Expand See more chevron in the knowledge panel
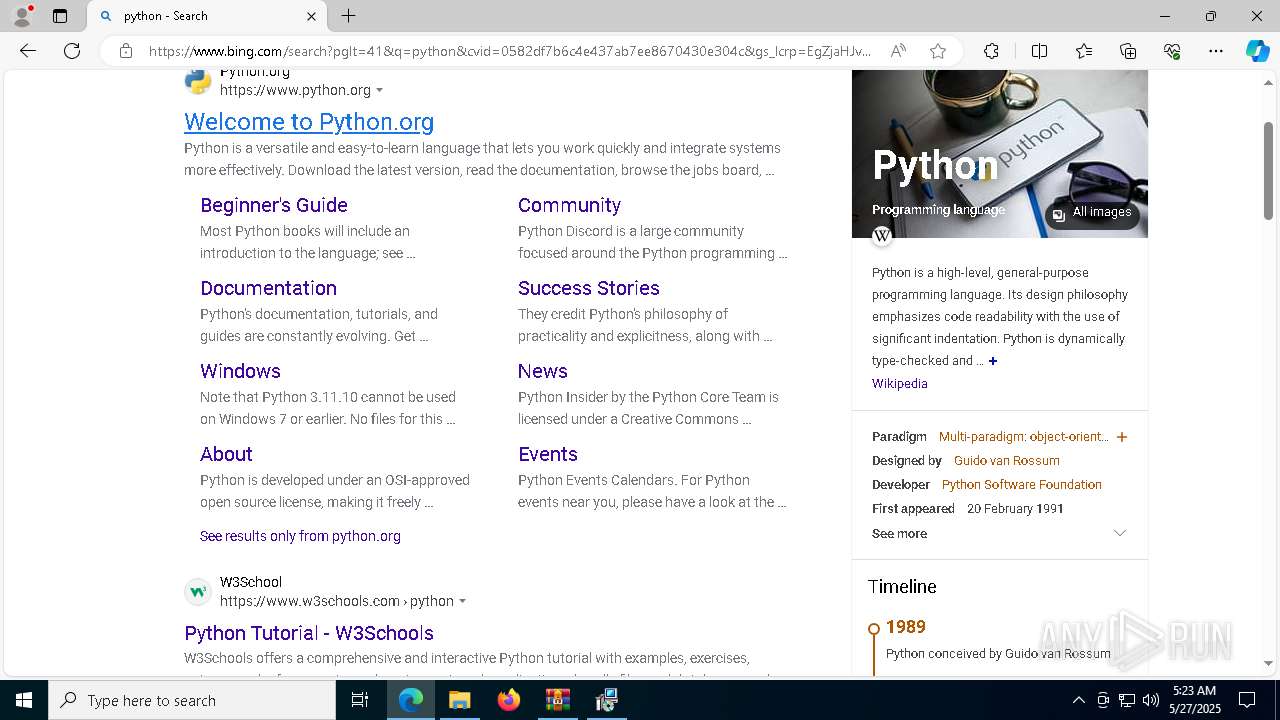1280x720 pixels. click(x=1120, y=533)
